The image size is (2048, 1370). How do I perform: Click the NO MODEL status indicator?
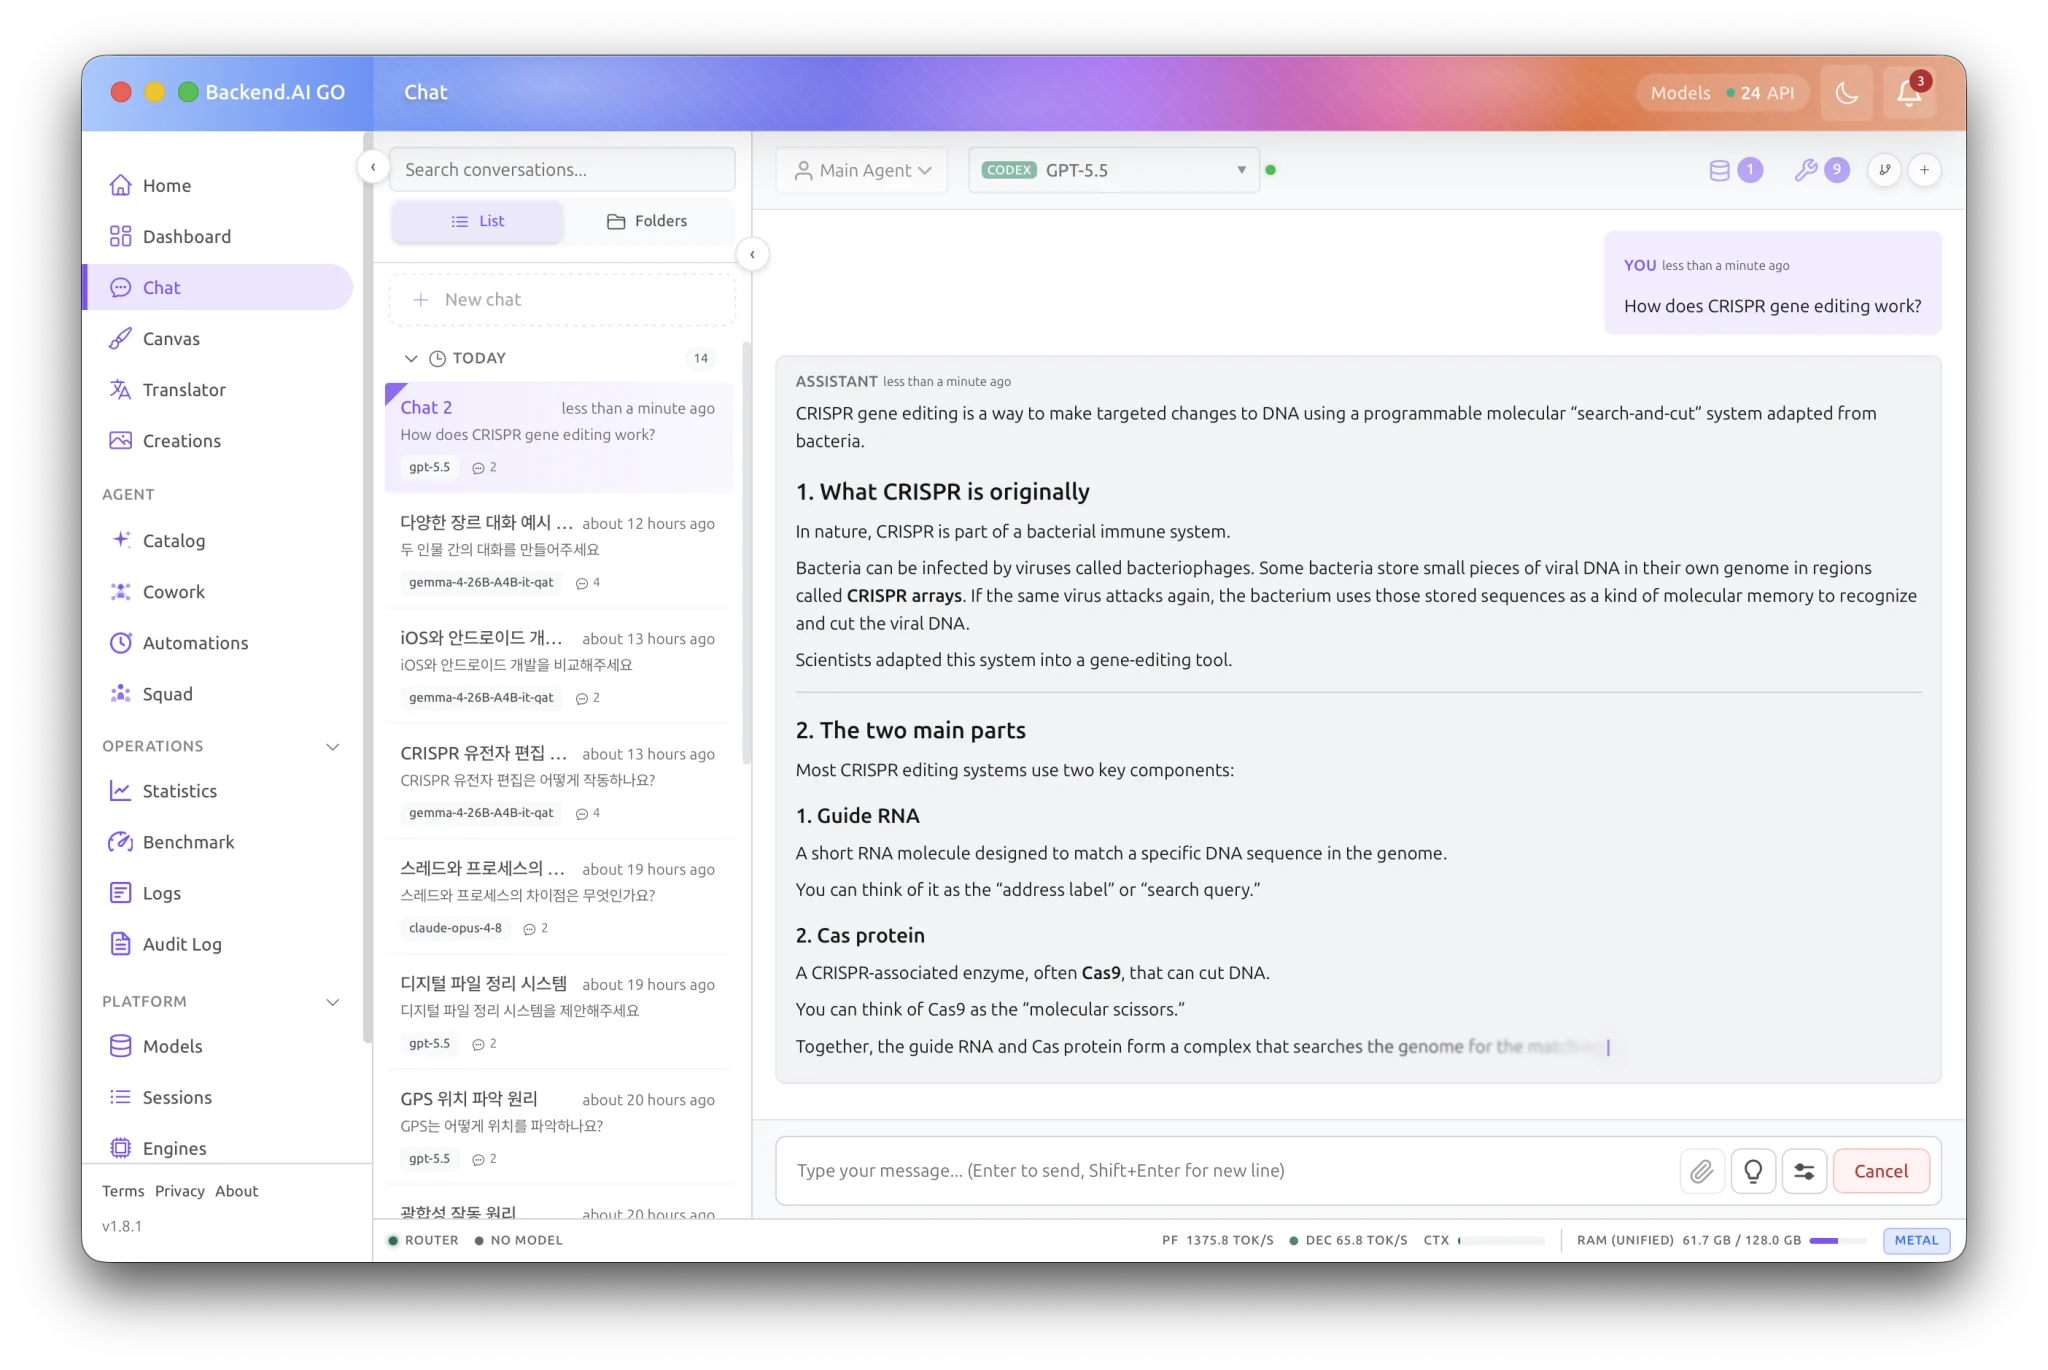518,1240
